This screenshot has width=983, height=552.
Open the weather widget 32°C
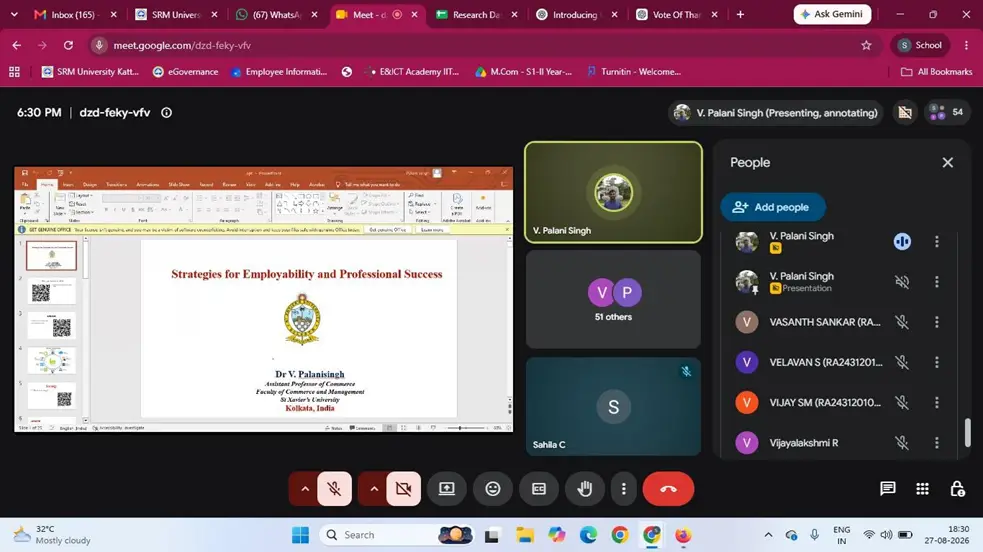[x=52, y=535]
